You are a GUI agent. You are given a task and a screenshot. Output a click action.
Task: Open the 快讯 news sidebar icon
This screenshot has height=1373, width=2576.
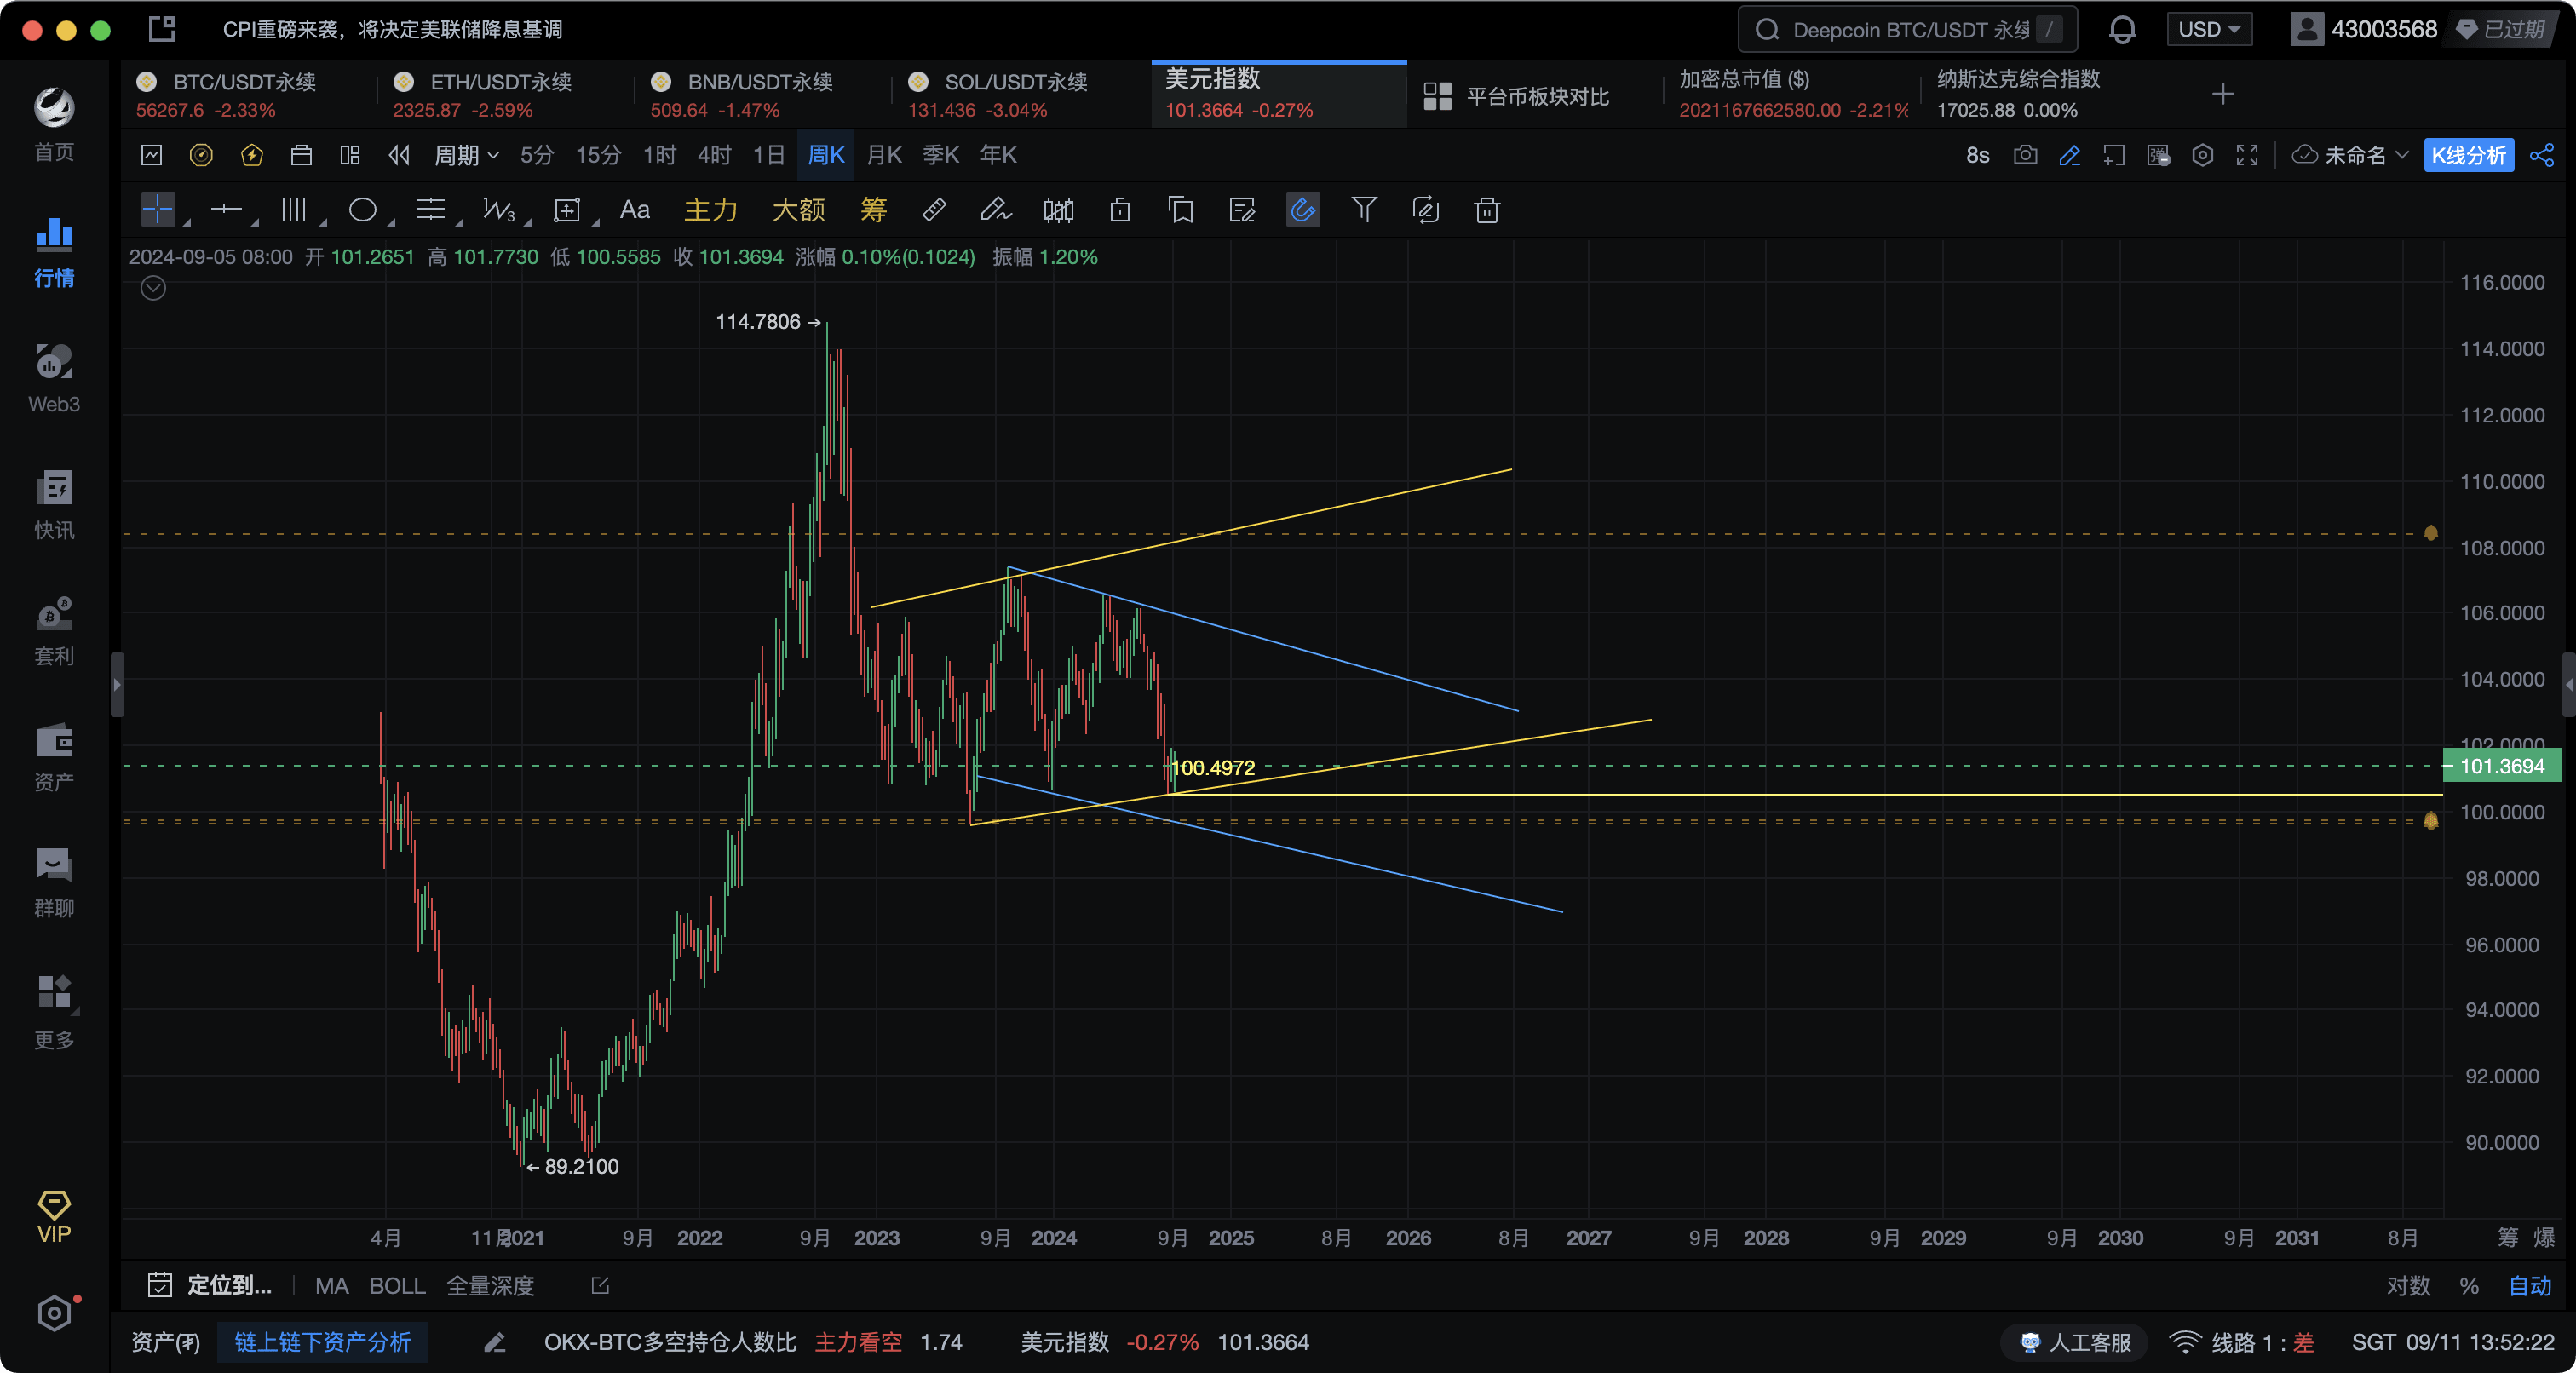(54, 503)
